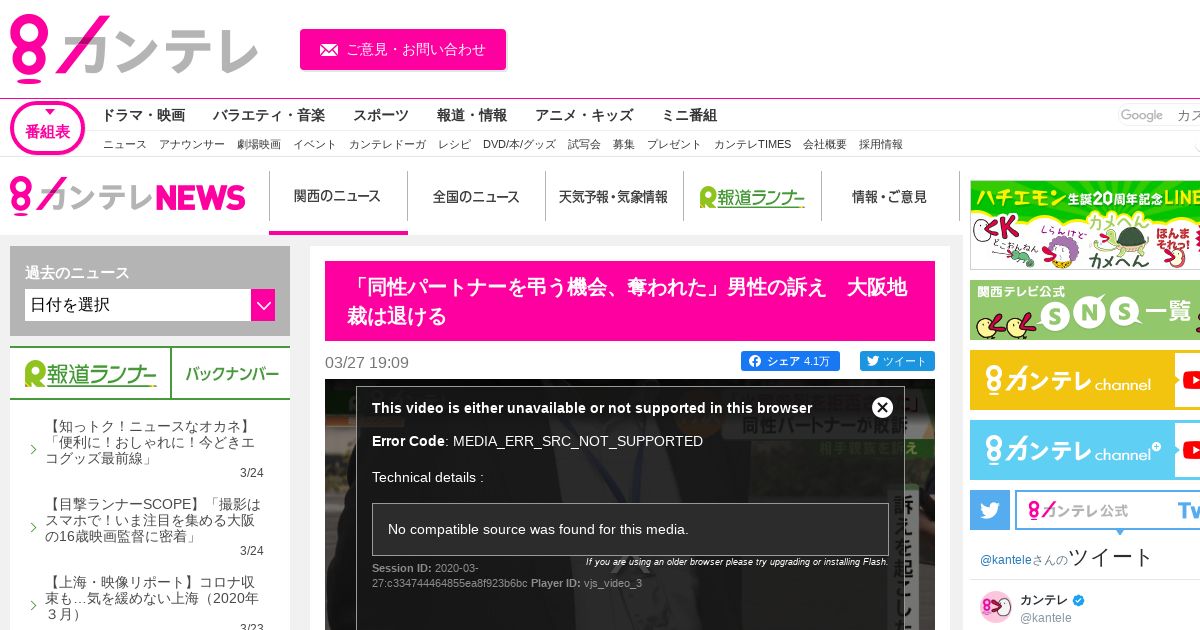The width and height of the screenshot is (1200, 630).
Task: Open the 目撃ランナーSCOPE article
Action: pos(155,520)
